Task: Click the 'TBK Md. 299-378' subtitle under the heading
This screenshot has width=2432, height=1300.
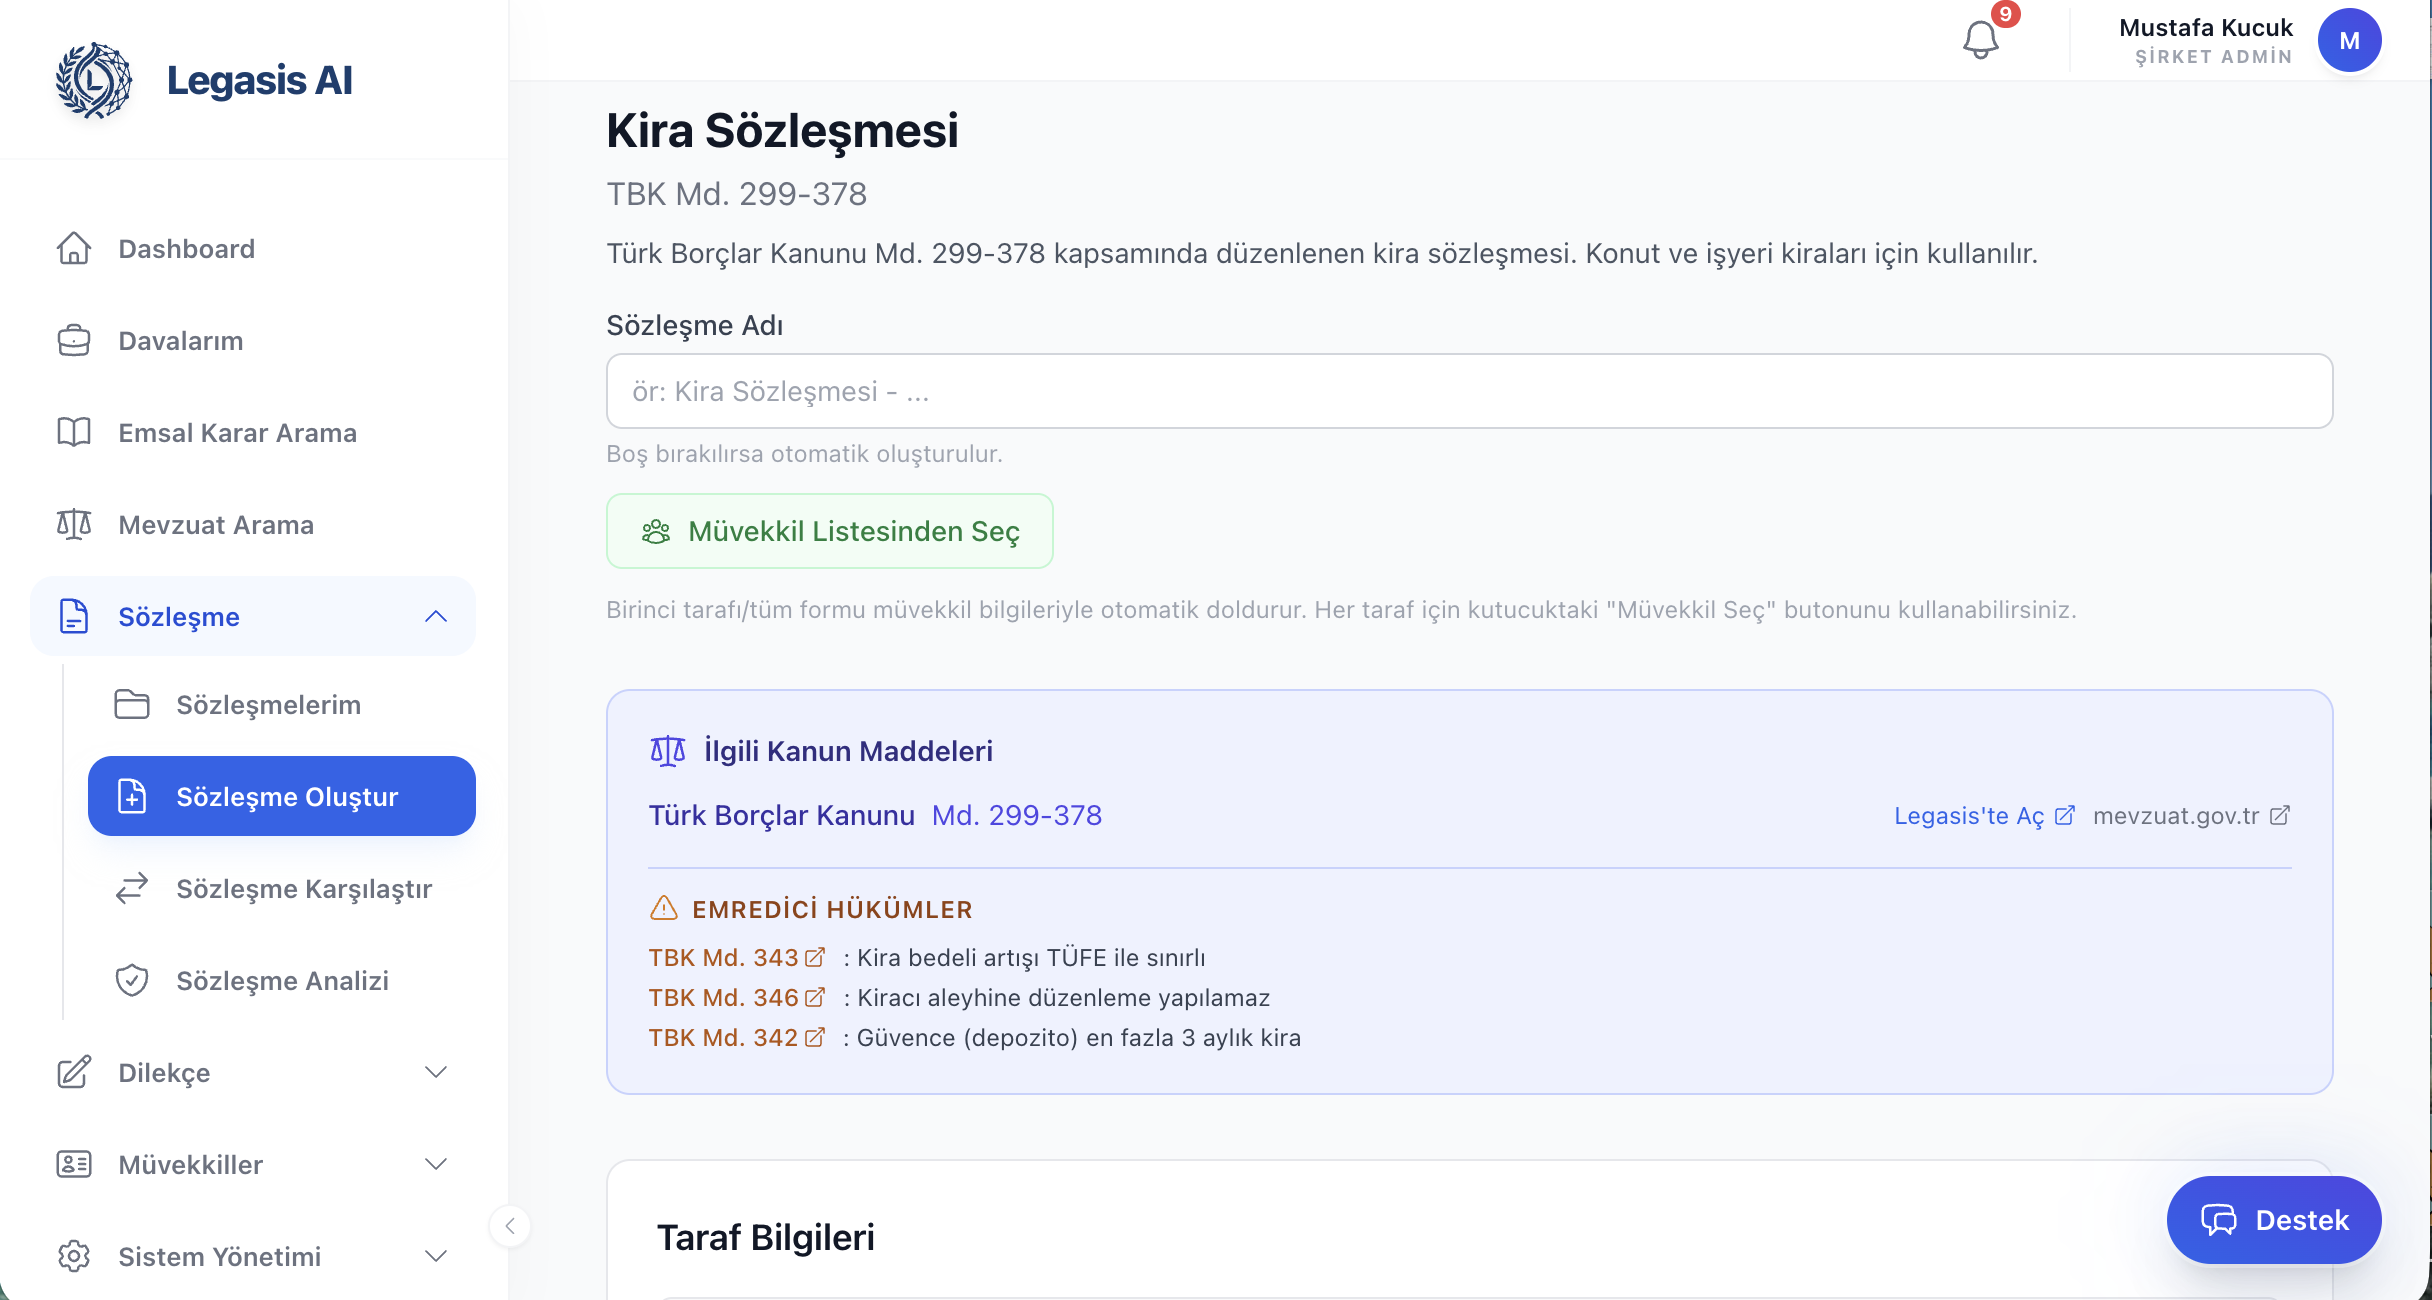Action: pos(736,193)
